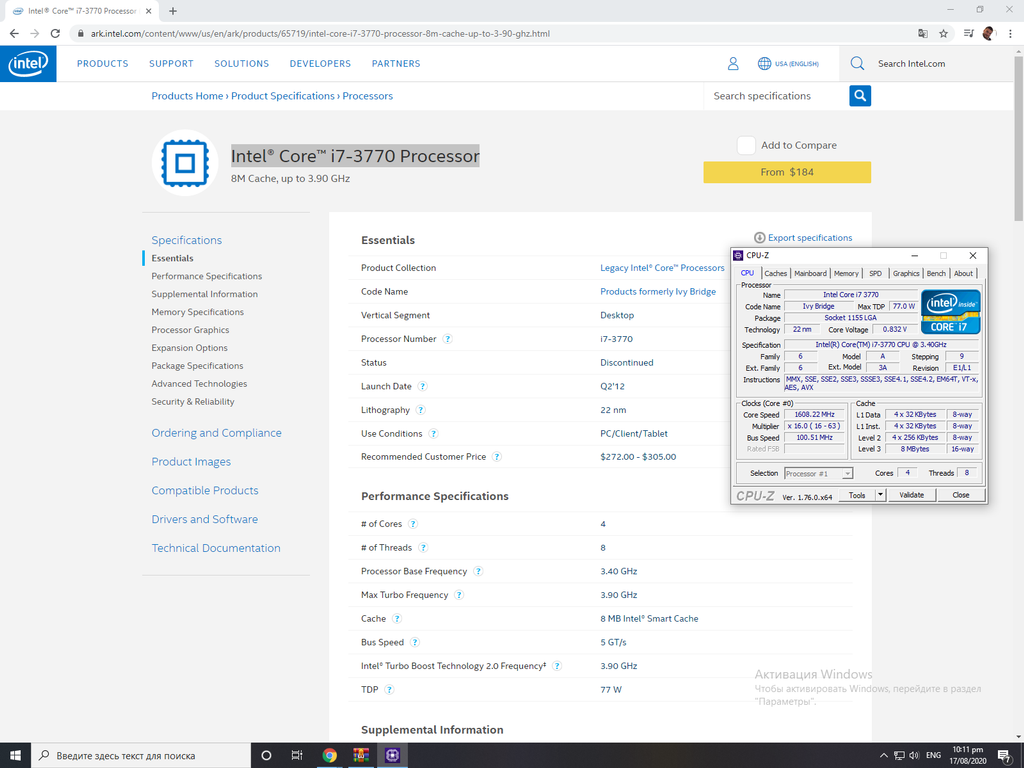Image resolution: width=1024 pixels, height=768 pixels.
Task: Click the blue search specifications magnifier button
Action: [860, 96]
